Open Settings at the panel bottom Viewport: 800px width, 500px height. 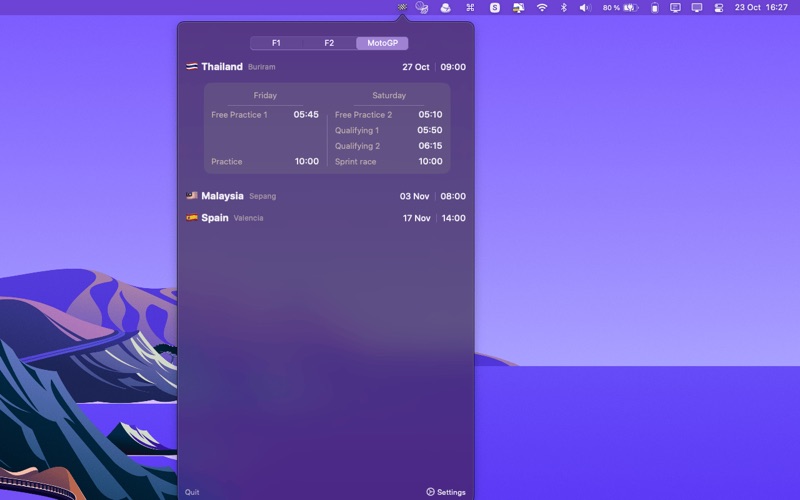point(446,492)
